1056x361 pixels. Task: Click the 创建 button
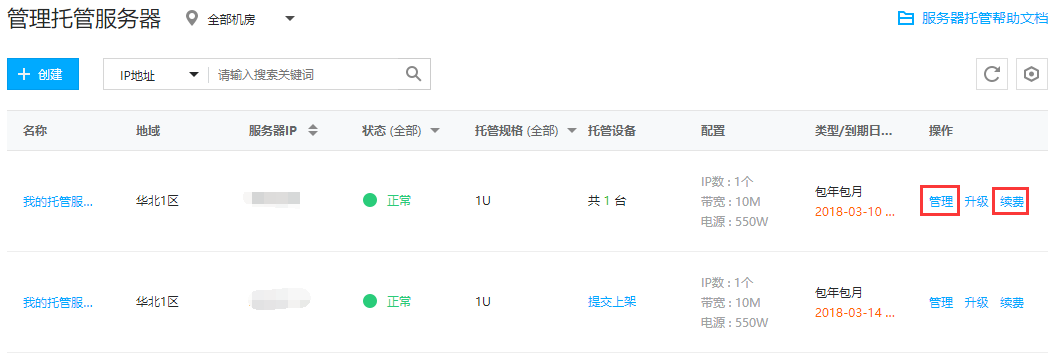click(43, 74)
